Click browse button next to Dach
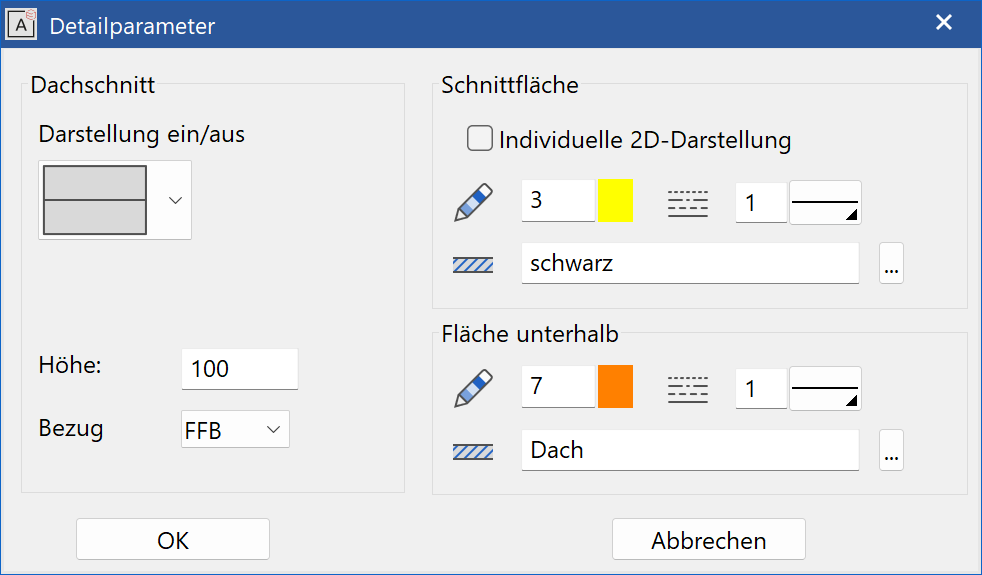The image size is (982, 575). [x=891, y=451]
